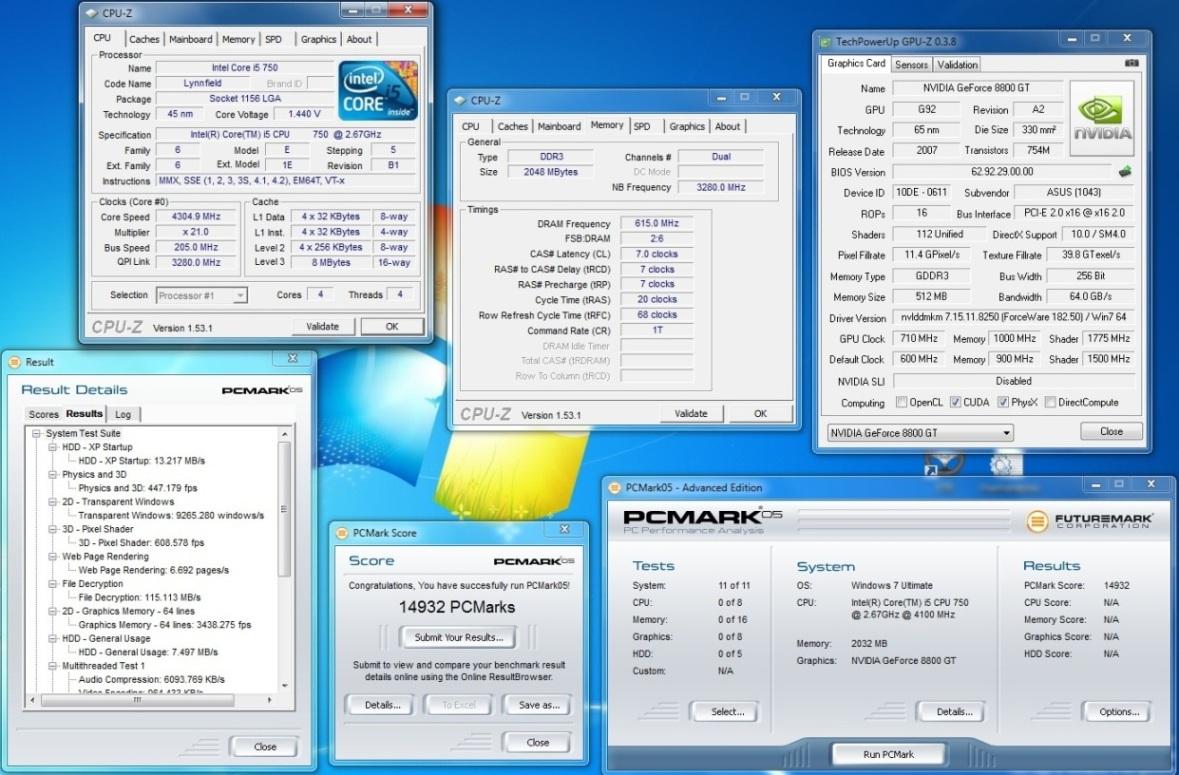
Task: Click the PCMark Score window title icon
Action: pos(341,532)
